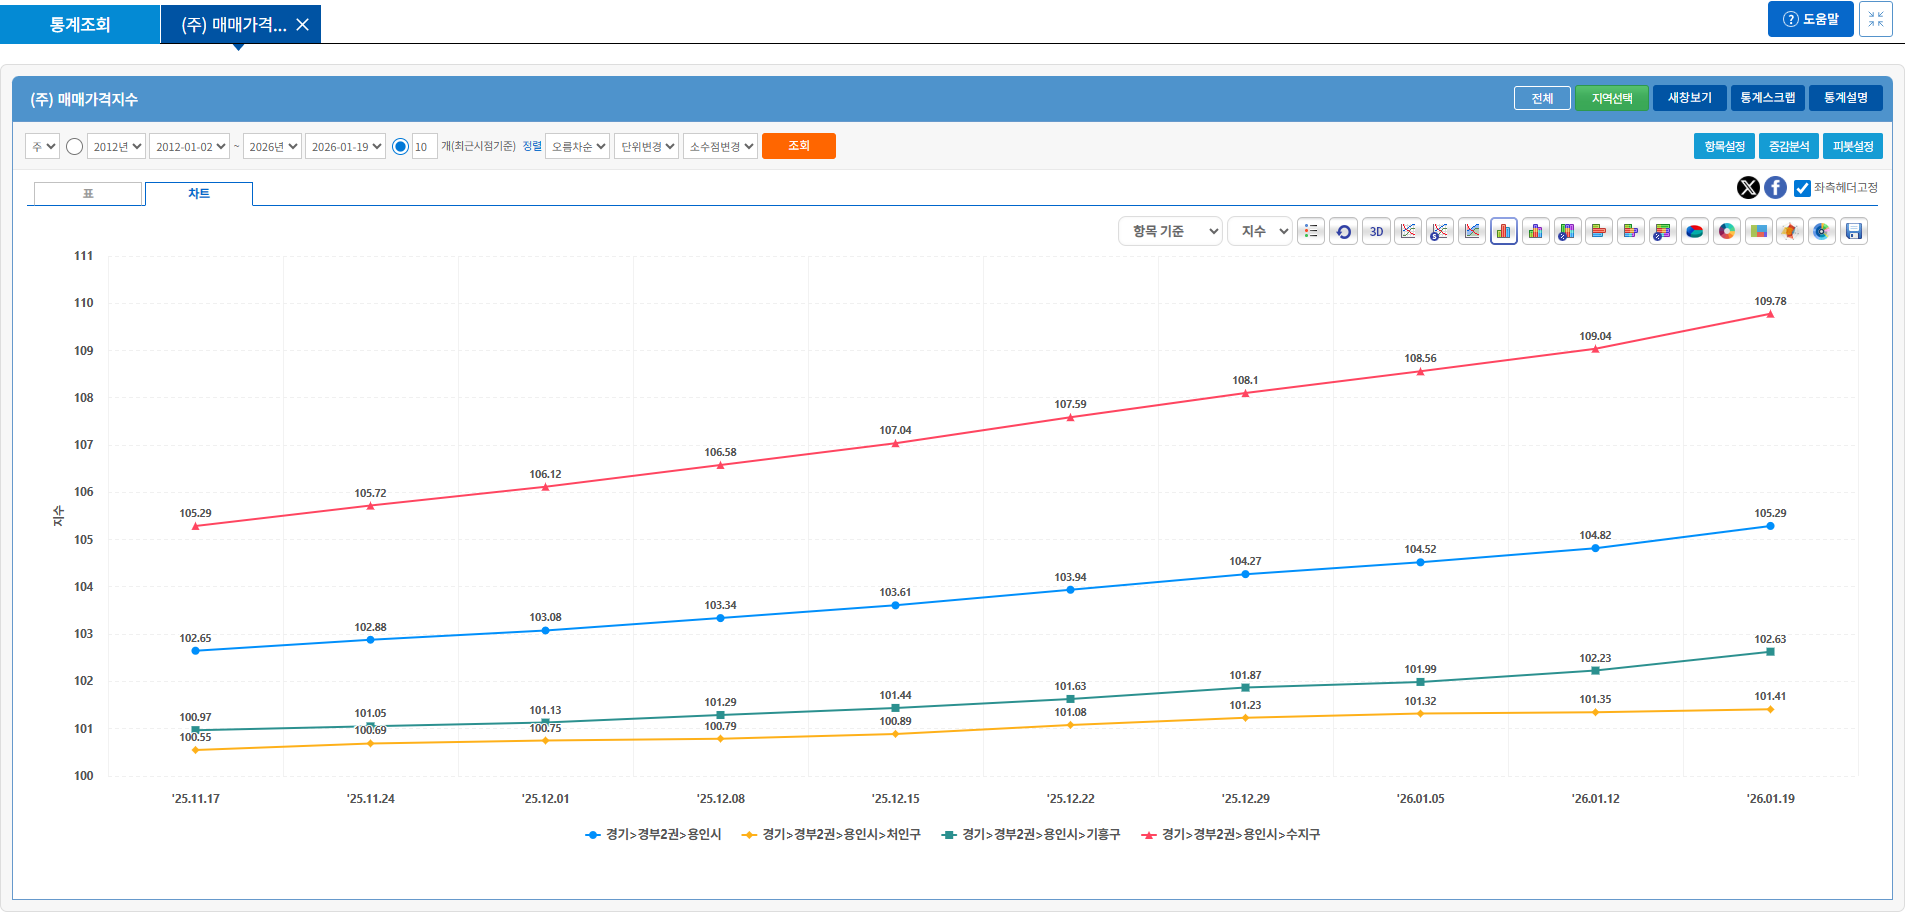Toggle the chart legend list icon
This screenshot has width=1905, height=916.
pos(1311,231)
